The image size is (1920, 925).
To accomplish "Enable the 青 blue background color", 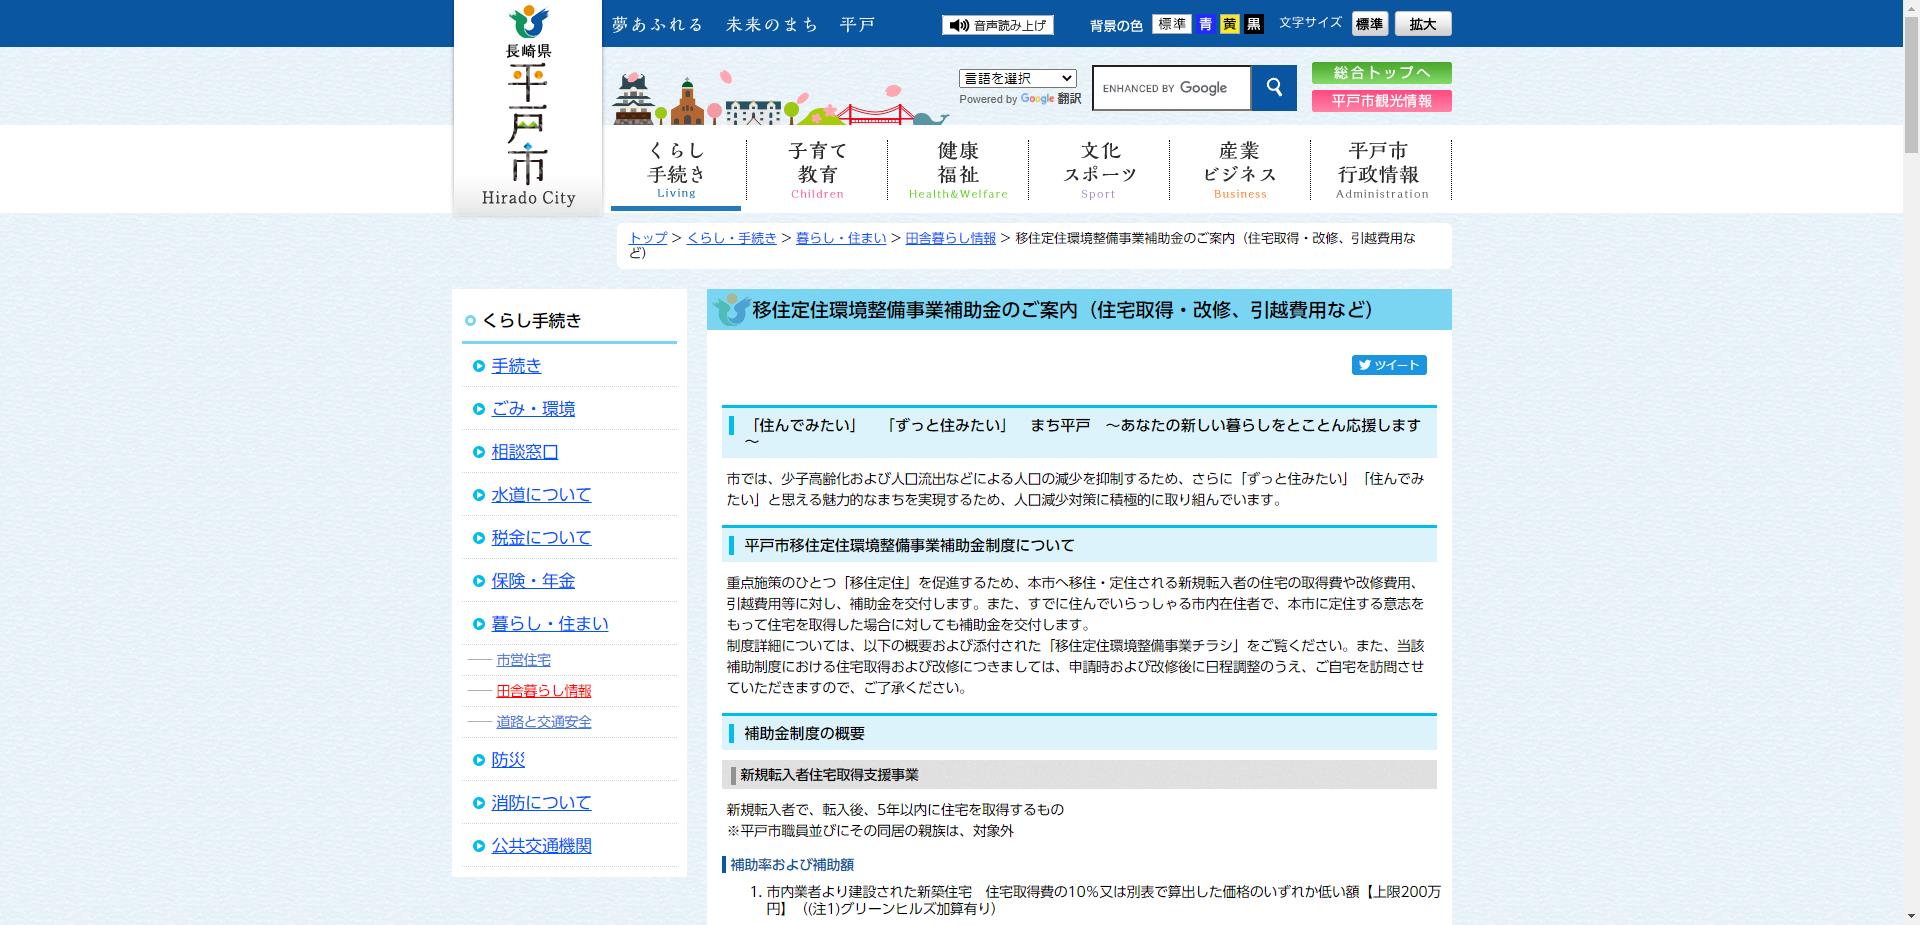I will (x=1207, y=24).
